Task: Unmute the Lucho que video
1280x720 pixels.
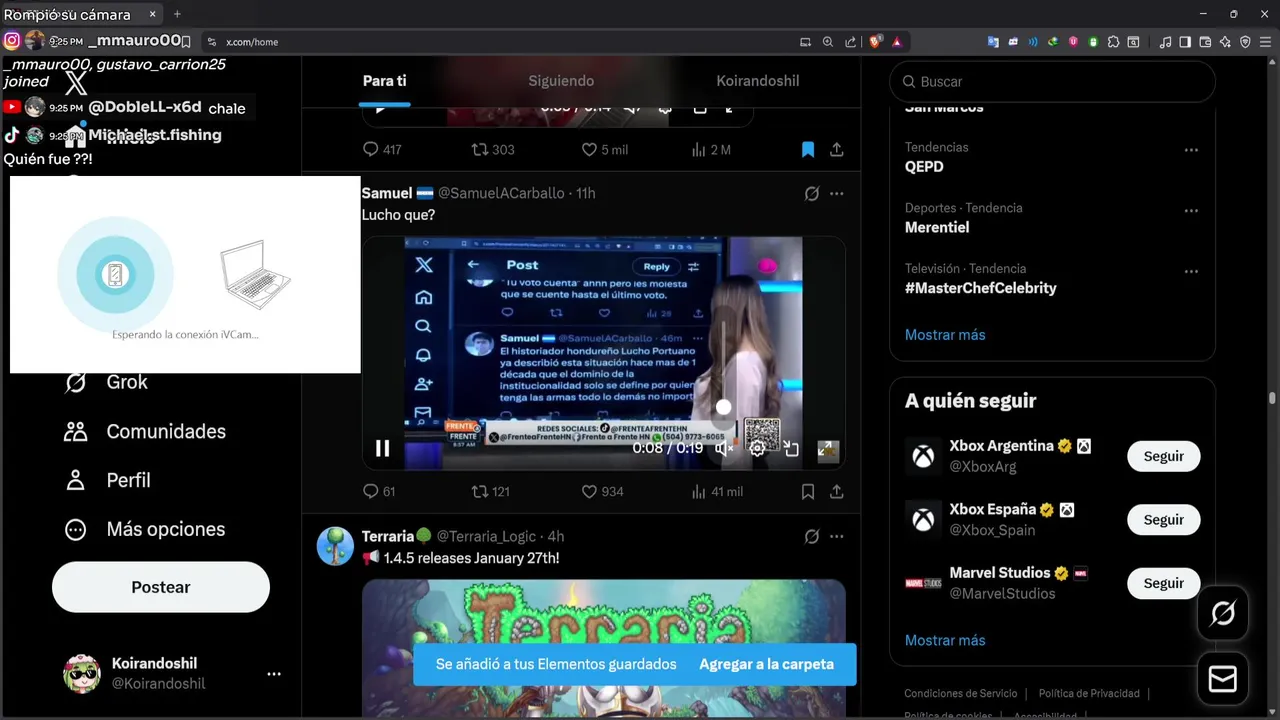Action: (x=724, y=449)
